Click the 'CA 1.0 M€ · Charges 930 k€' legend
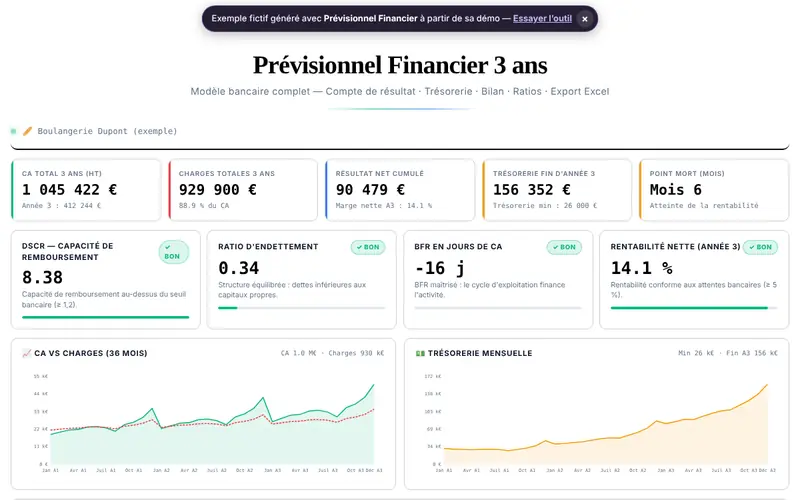 point(332,353)
